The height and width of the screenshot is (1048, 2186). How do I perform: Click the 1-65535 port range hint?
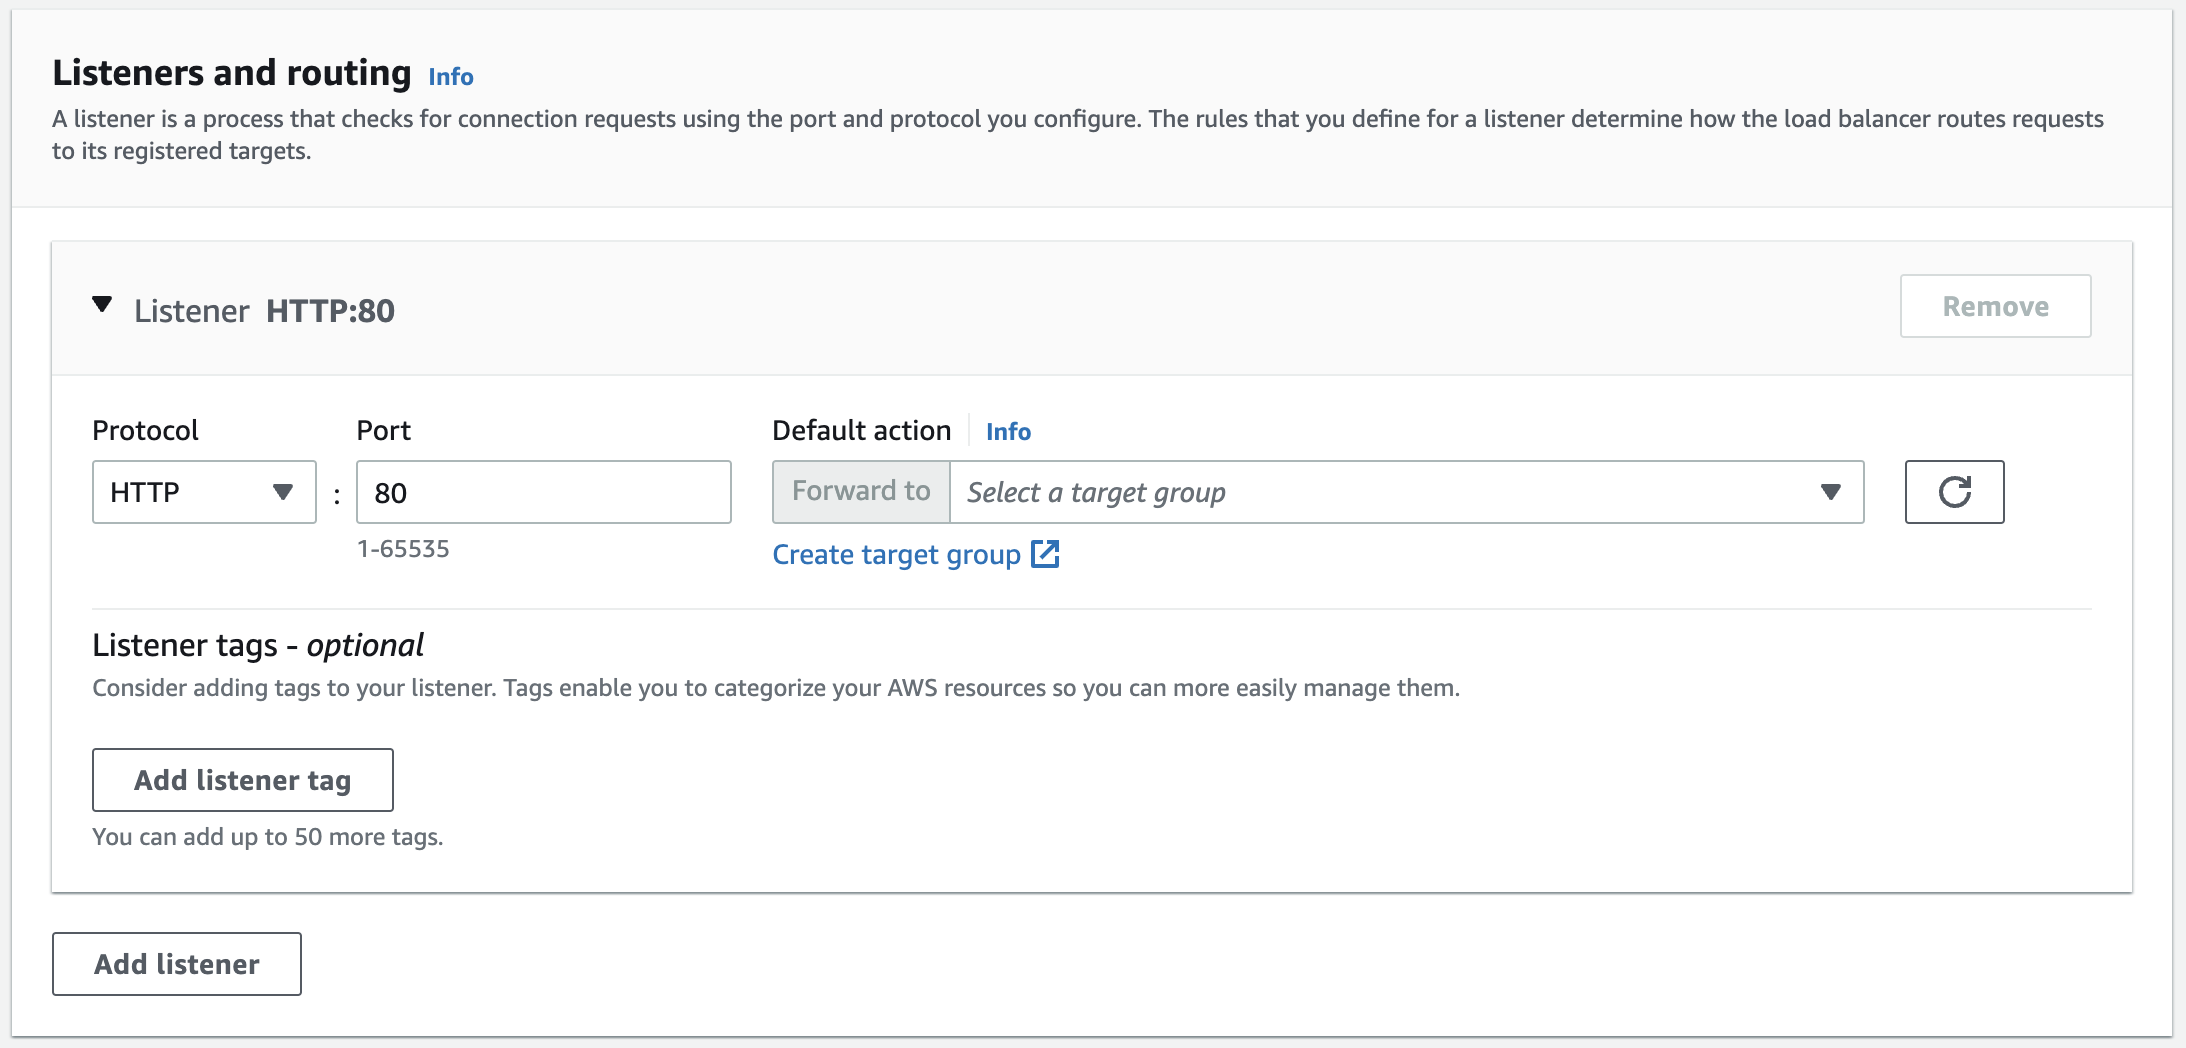(403, 549)
